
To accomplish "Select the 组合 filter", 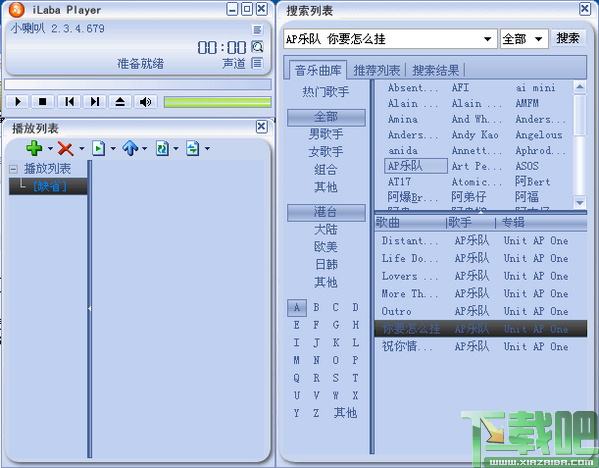I will coord(326,169).
